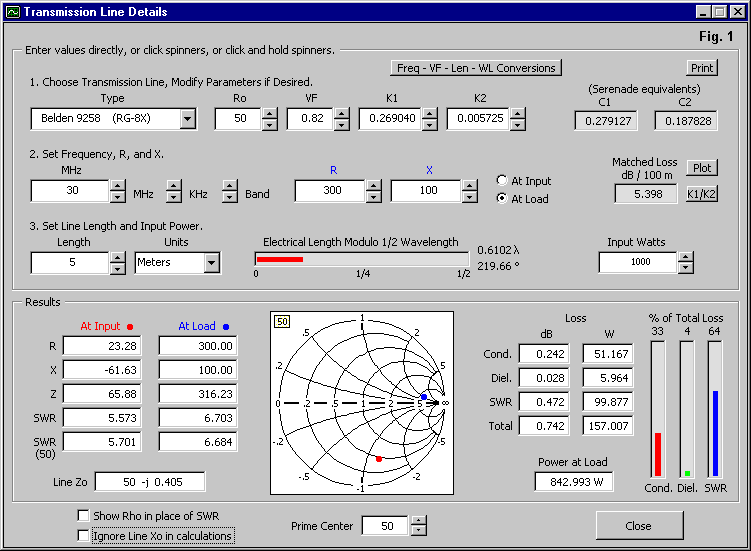Increase Prime Center spinner value

coord(418,520)
